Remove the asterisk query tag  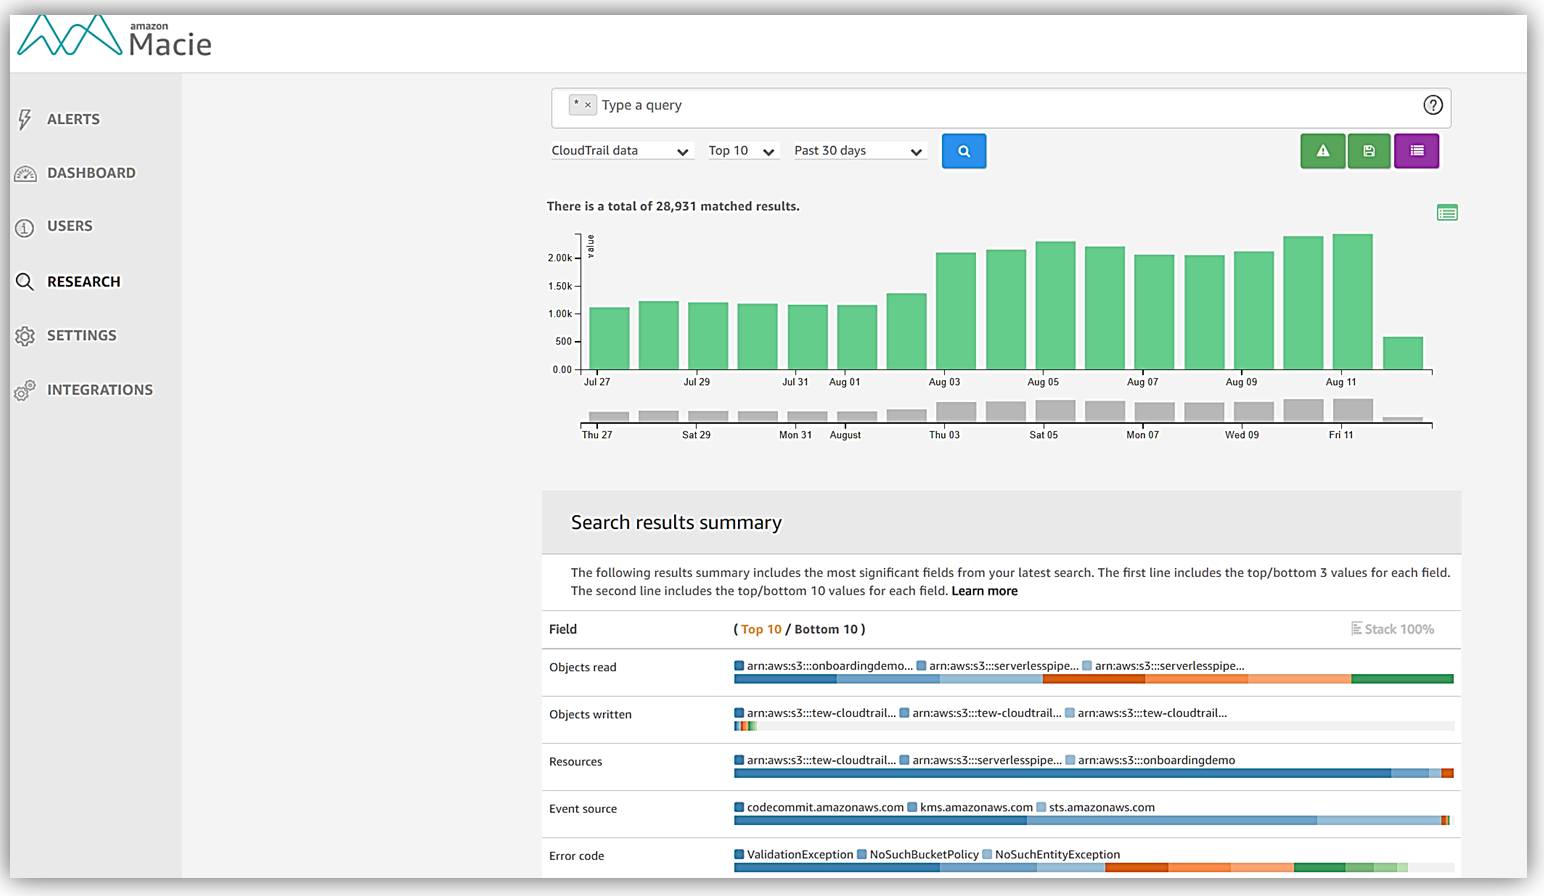pos(588,105)
